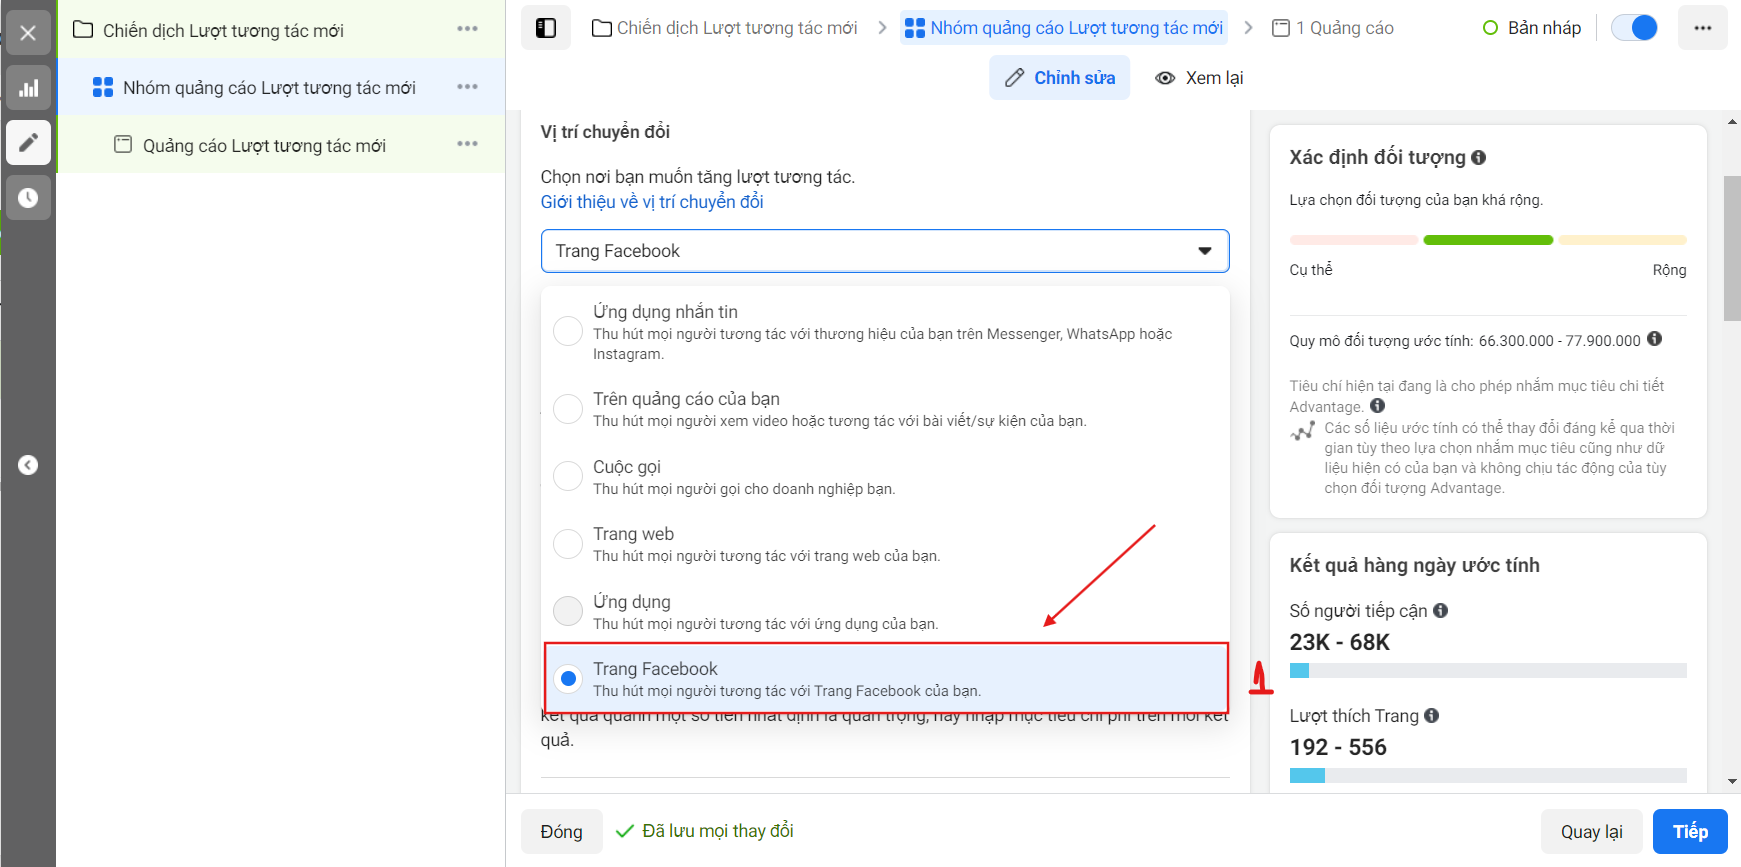Image resolution: width=1741 pixels, height=867 pixels.
Task: Click the blue Tiếp button
Action: pyautogui.click(x=1690, y=831)
